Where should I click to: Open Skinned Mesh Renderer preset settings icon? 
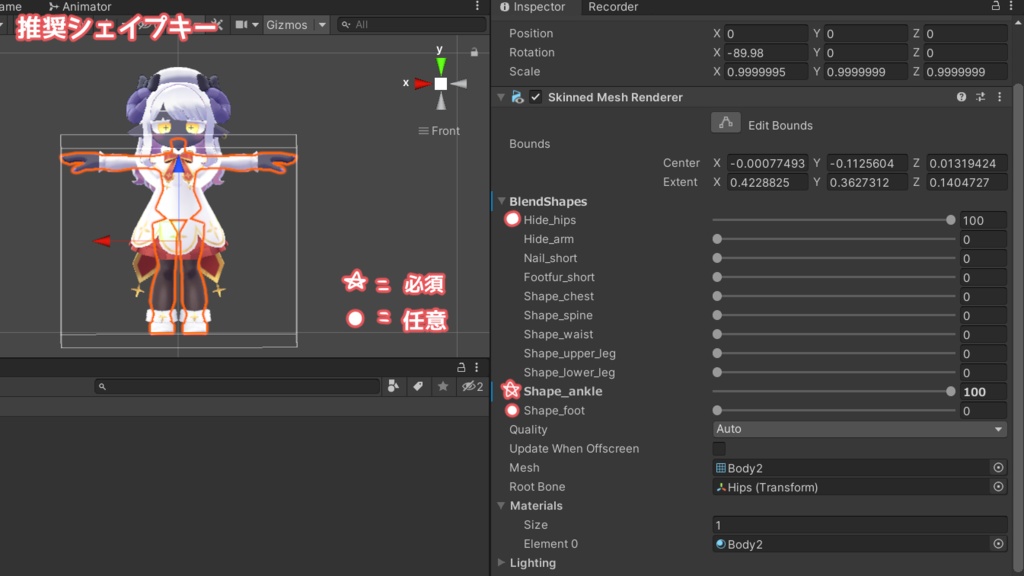pyautogui.click(x=980, y=97)
